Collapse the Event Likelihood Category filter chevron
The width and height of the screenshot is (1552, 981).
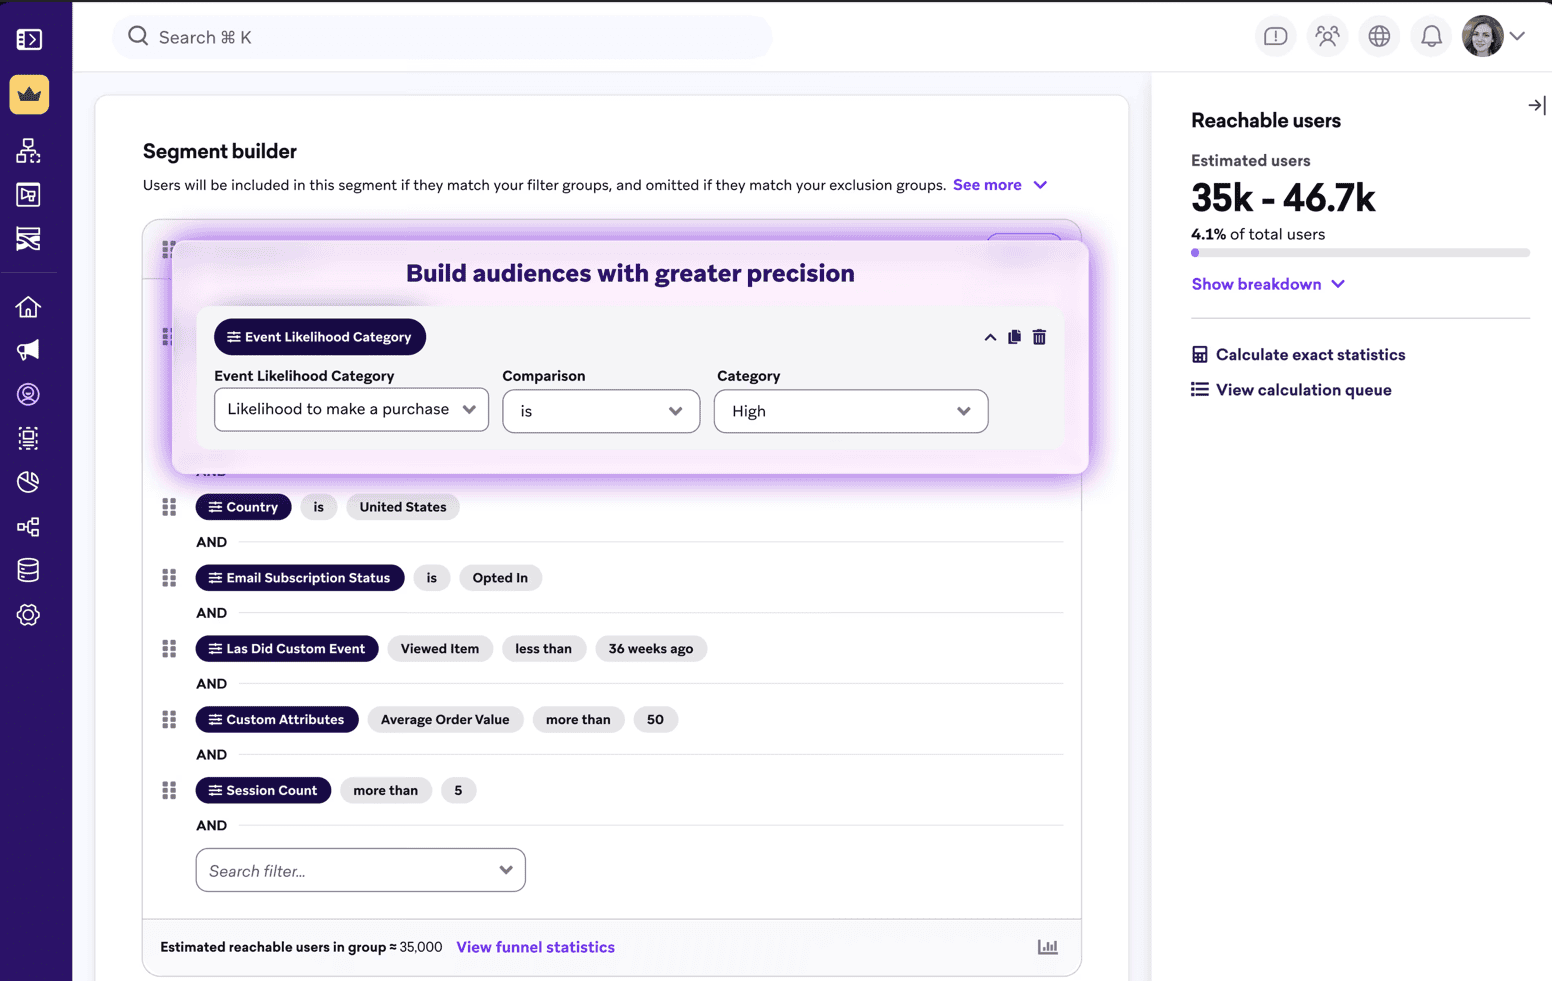point(990,337)
